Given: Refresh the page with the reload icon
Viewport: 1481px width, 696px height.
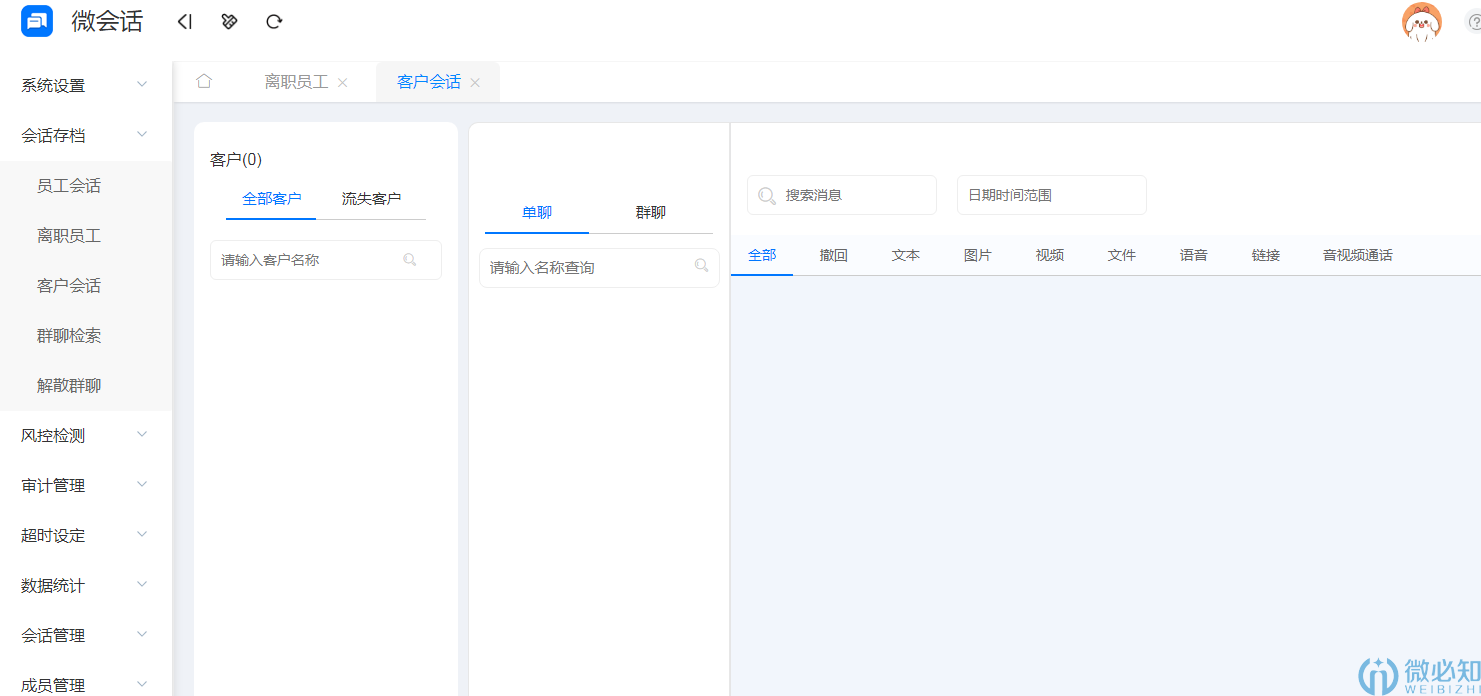Looking at the screenshot, I should [x=274, y=20].
